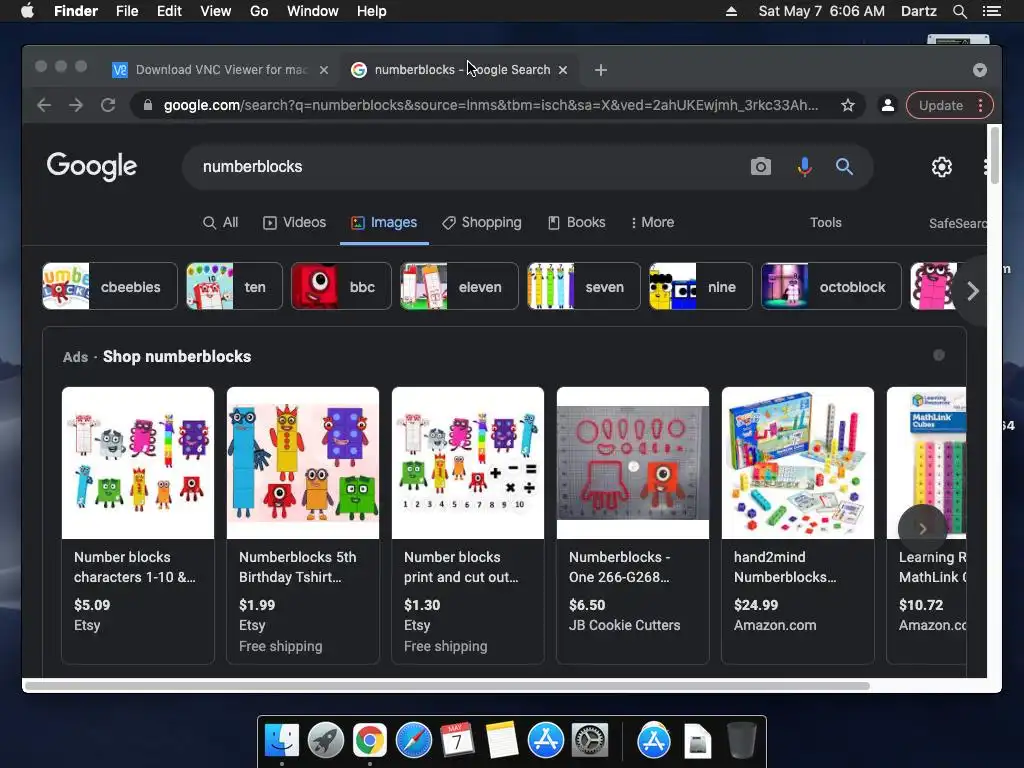
Task: Click the $5.09 price text
Action: [92, 605]
